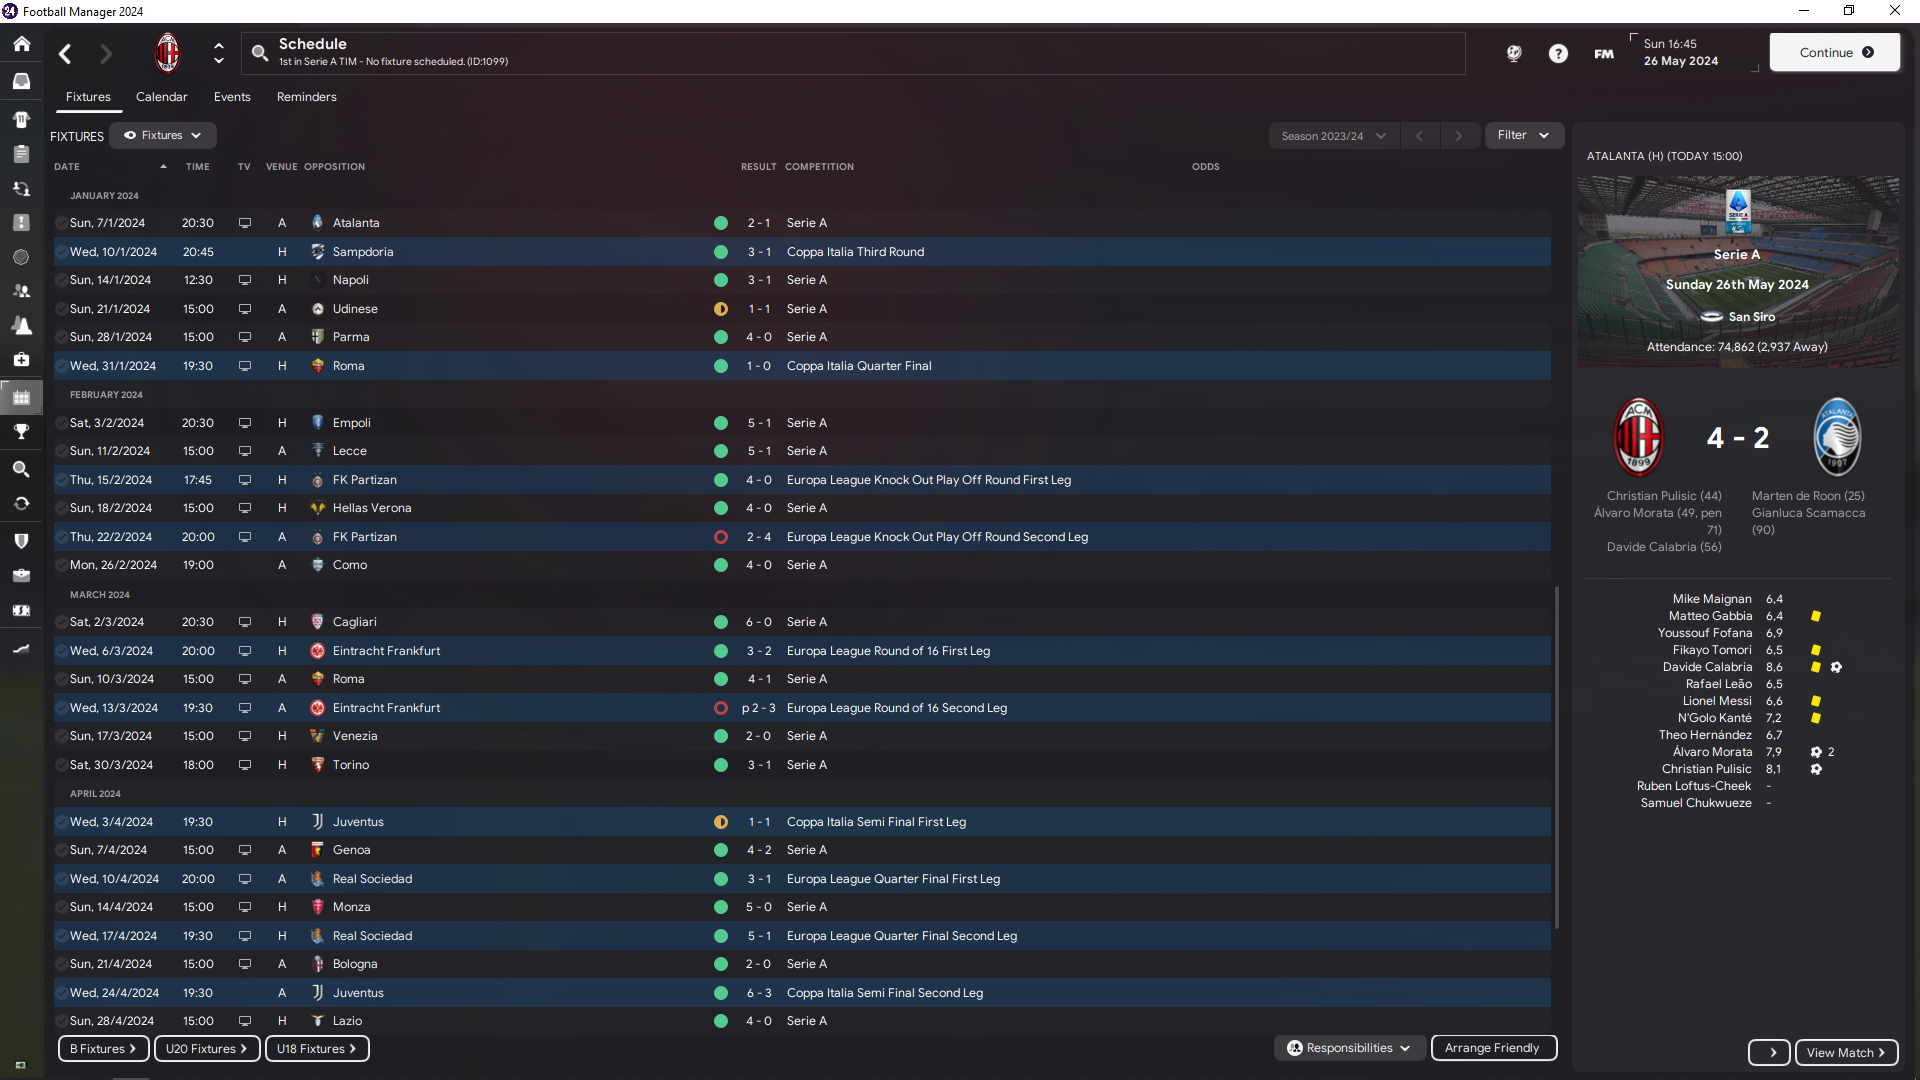Click the Continue button to advance
The height and width of the screenshot is (1080, 1920).
(x=1834, y=51)
